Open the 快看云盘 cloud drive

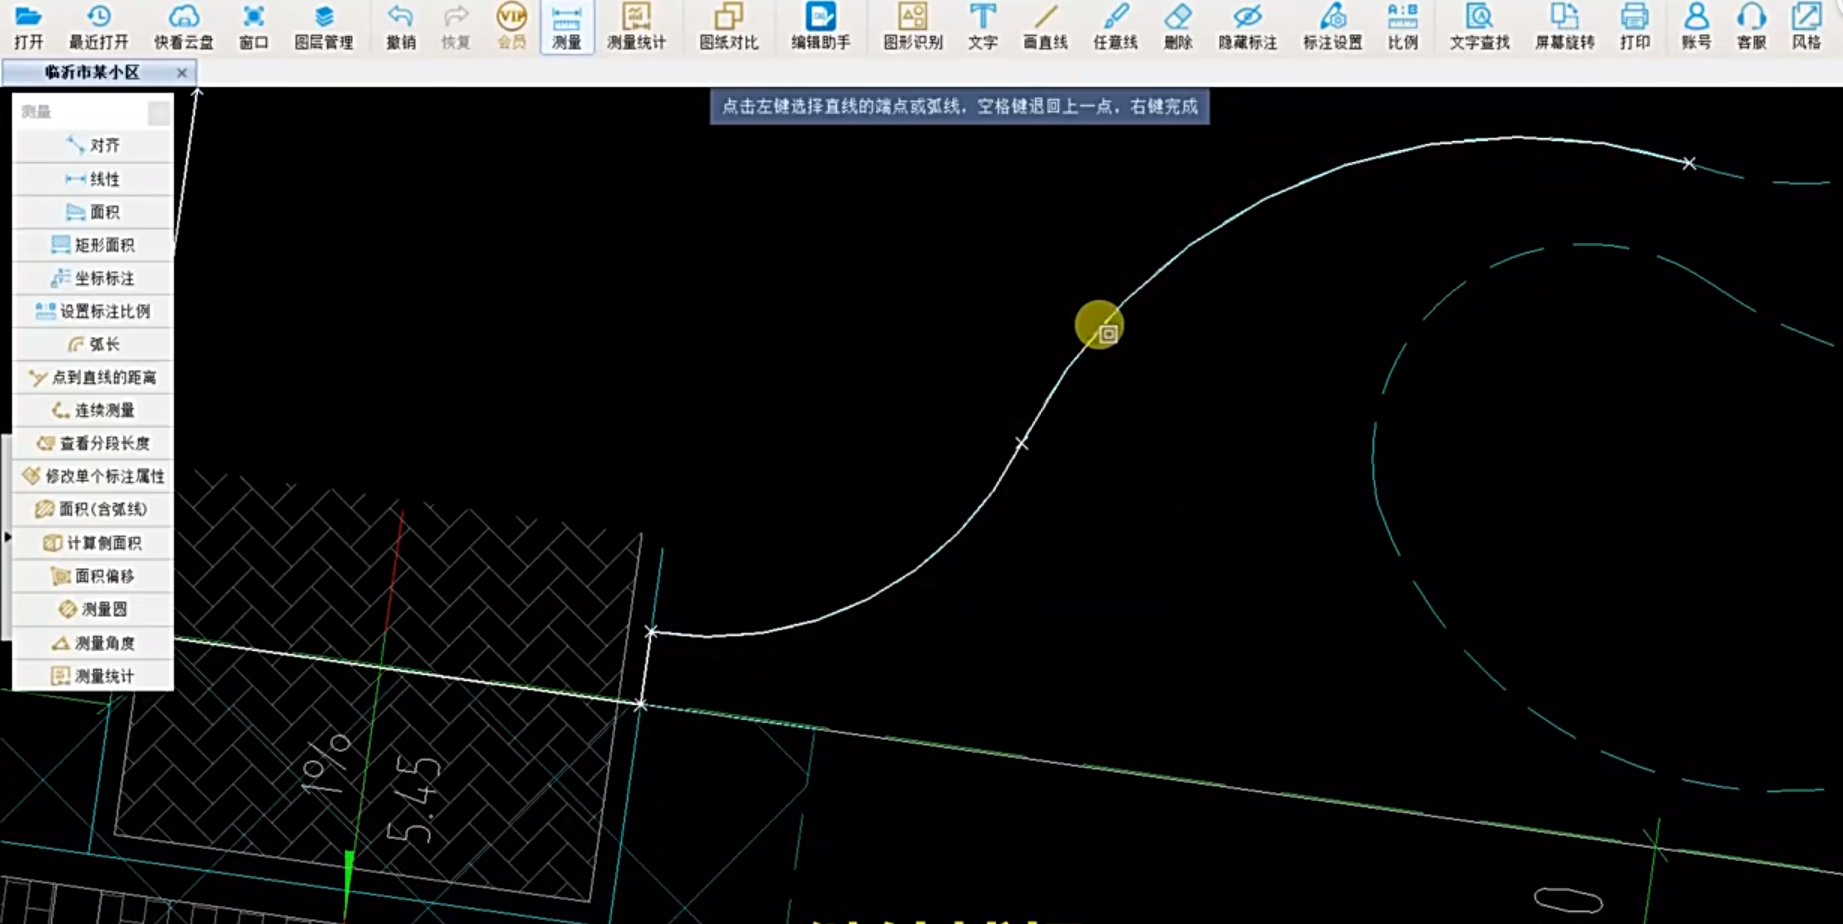pos(184,27)
